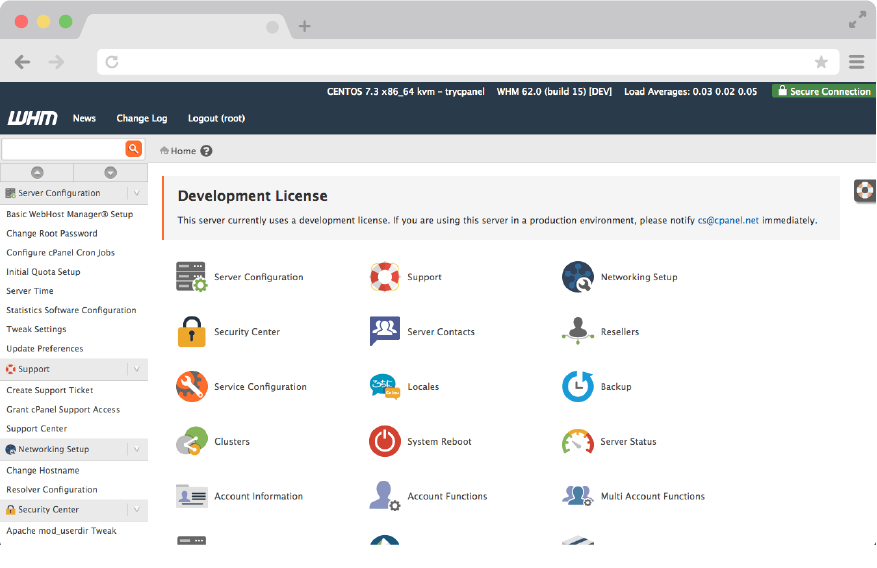Click the System Reboot power icon
Viewport: 877px width, 568px height.
385,441
